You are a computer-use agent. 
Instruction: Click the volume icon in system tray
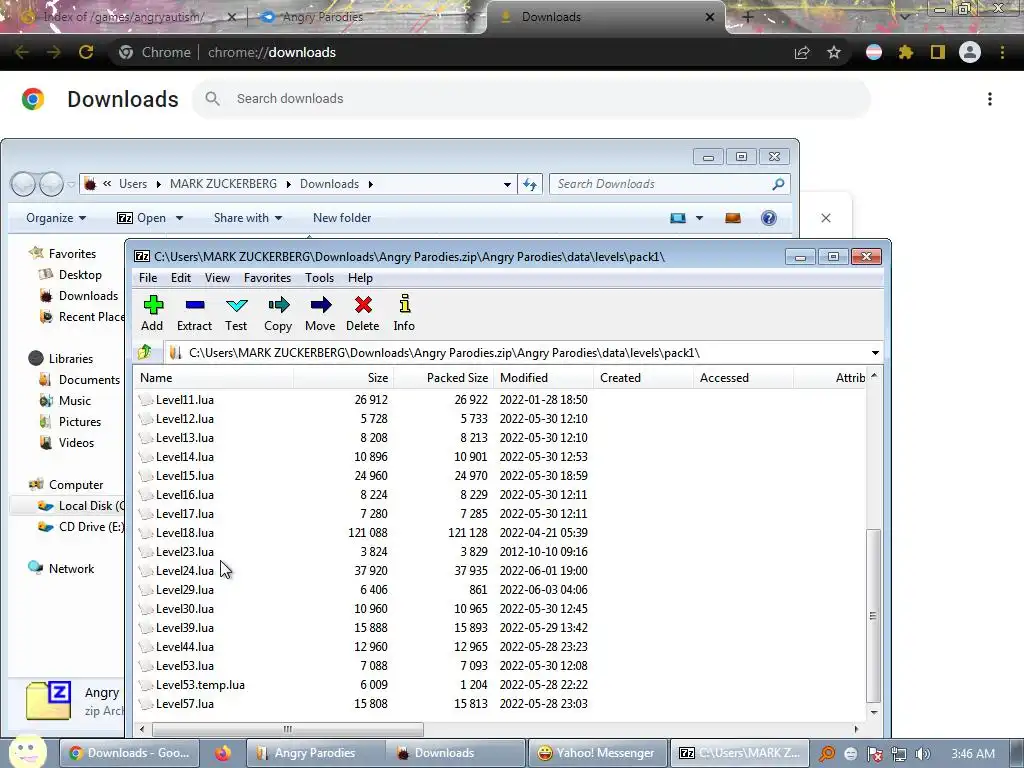pos(922,754)
